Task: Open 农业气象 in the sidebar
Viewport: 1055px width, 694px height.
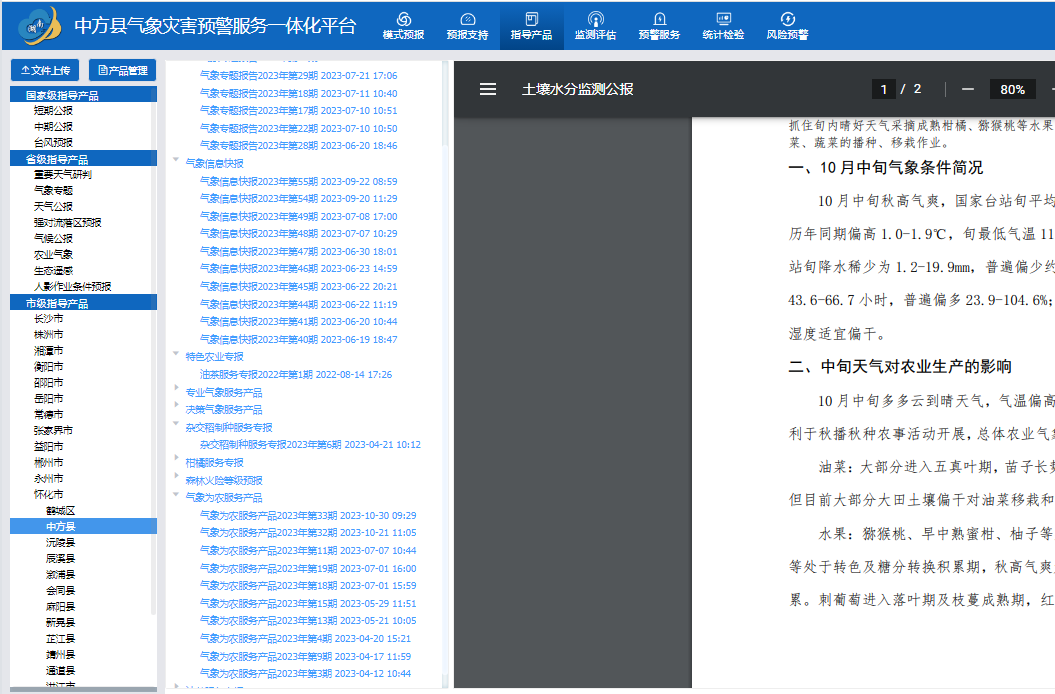Action: click(53, 254)
